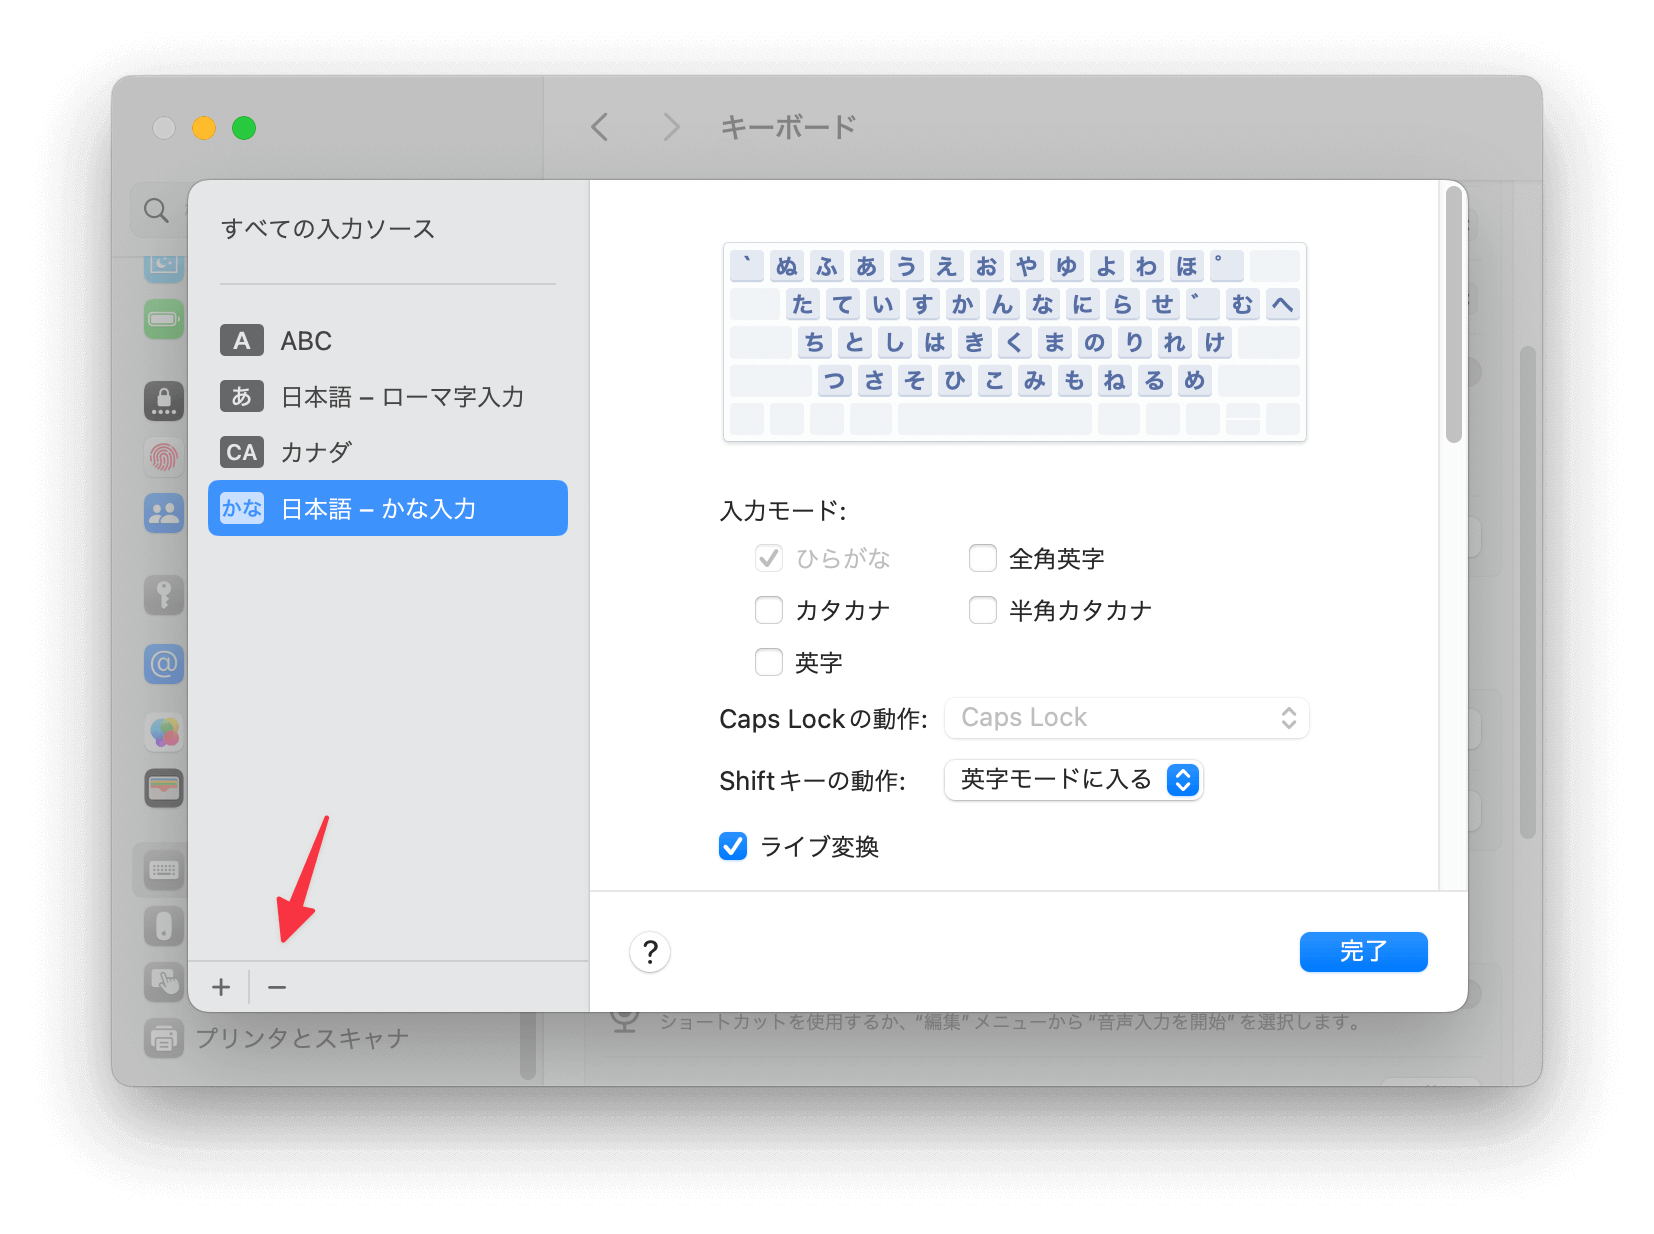The image size is (1654, 1234).
Task: Open the Shiftキーの動作 dropdown
Action: tap(1074, 780)
